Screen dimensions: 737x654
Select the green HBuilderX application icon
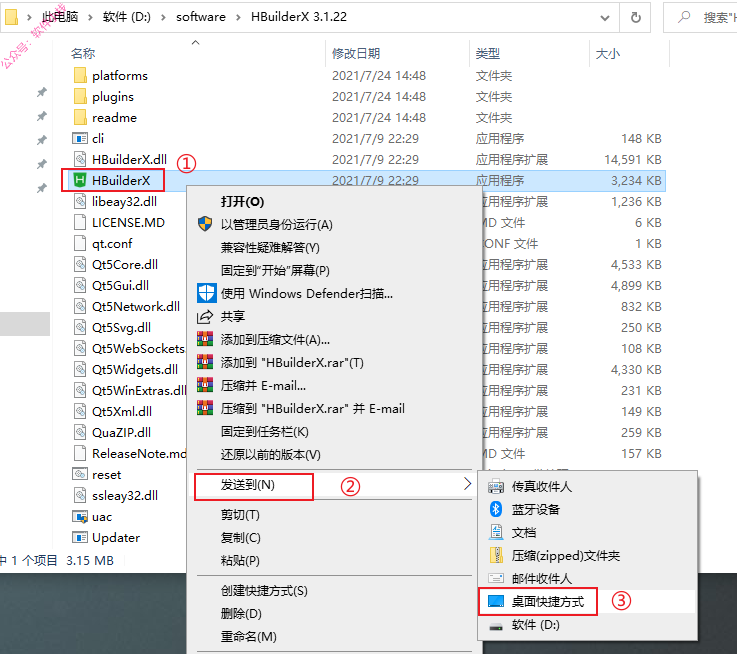tap(80, 180)
